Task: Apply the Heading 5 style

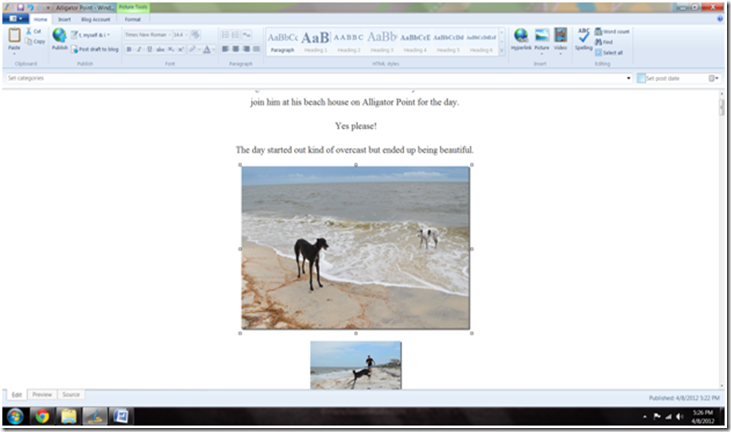Action: pos(448,41)
